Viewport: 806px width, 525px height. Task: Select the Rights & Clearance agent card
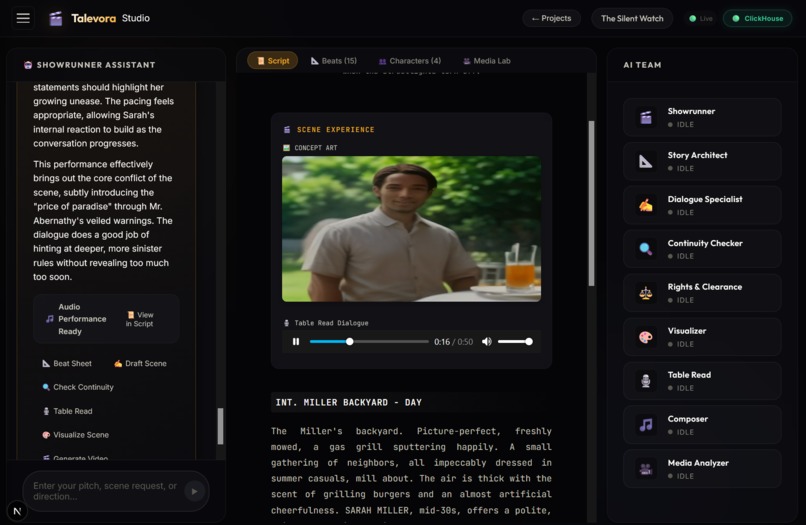(702, 293)
